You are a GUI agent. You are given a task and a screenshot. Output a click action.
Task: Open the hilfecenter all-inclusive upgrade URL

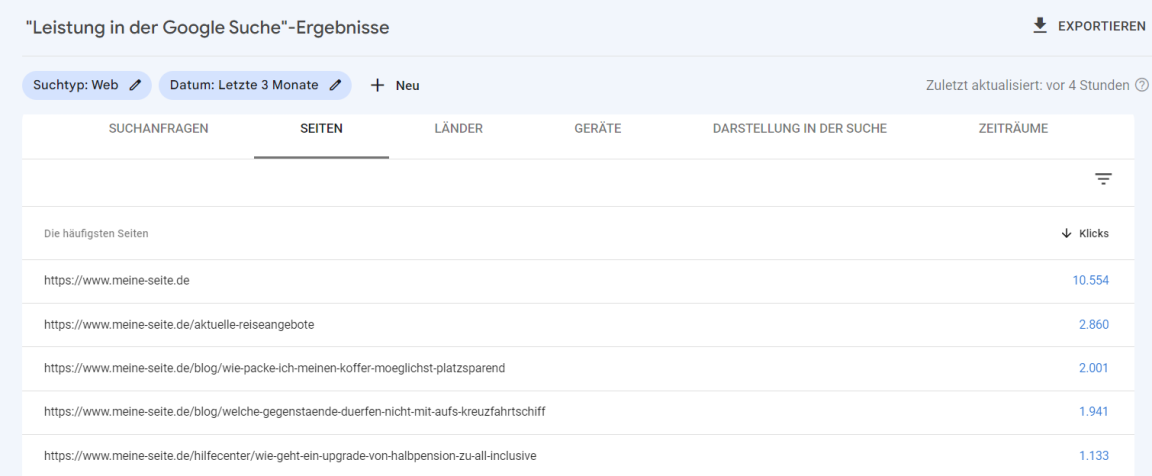(x=290, y=456)
